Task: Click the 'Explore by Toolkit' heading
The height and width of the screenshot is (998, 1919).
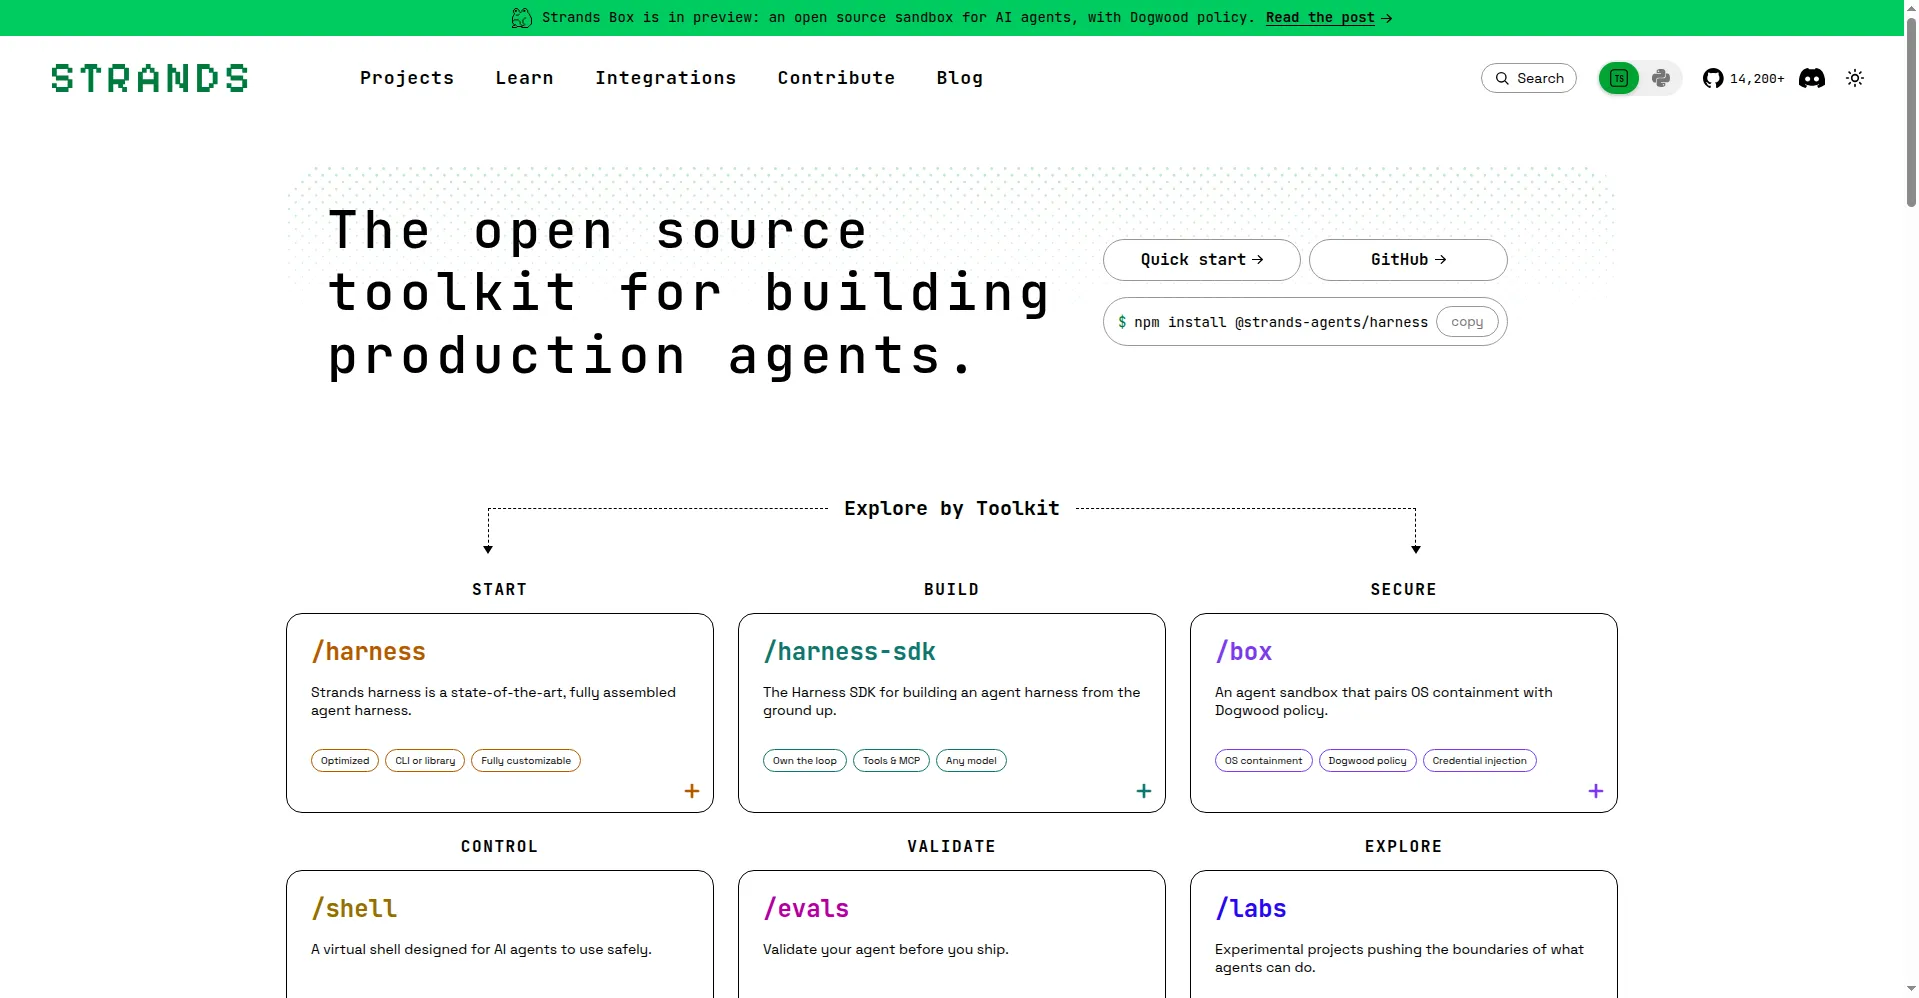Action: [952, 508]
